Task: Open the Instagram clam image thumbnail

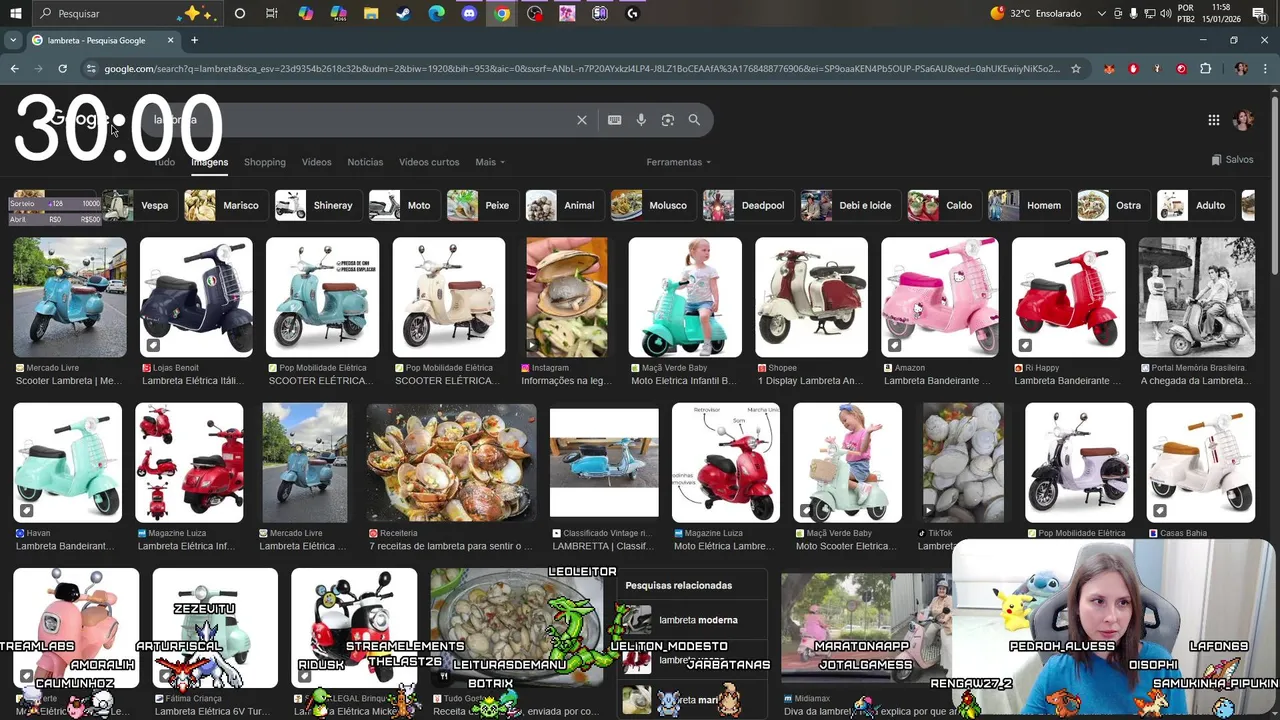Action: click(567, 297)
